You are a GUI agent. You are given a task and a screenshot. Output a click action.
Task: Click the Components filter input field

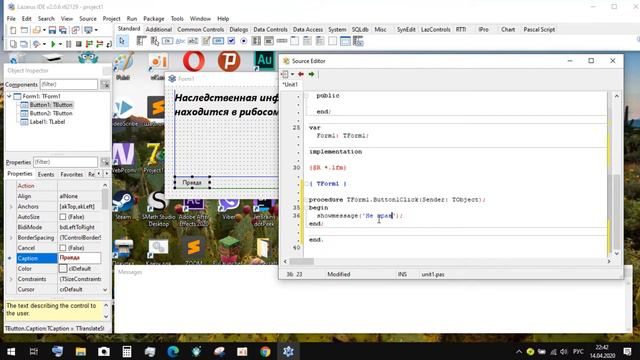pyautogui.click(x=69, y=84)
